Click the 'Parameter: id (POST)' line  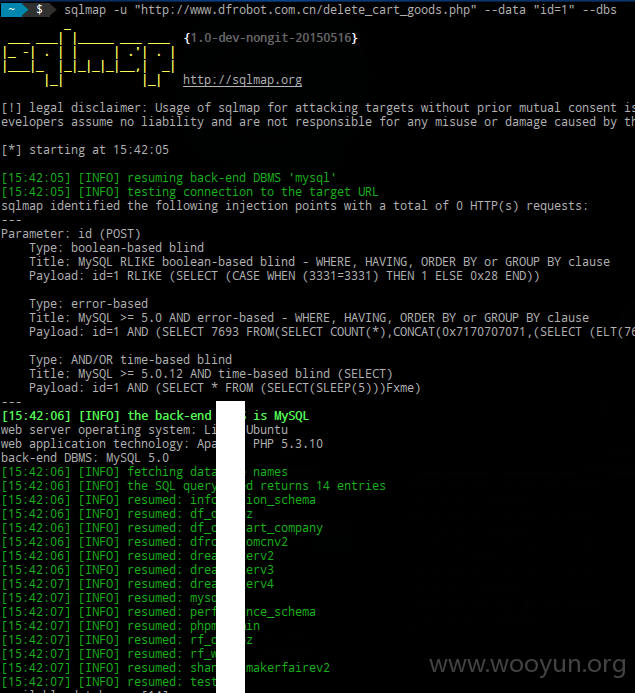(x=71, y=234)
